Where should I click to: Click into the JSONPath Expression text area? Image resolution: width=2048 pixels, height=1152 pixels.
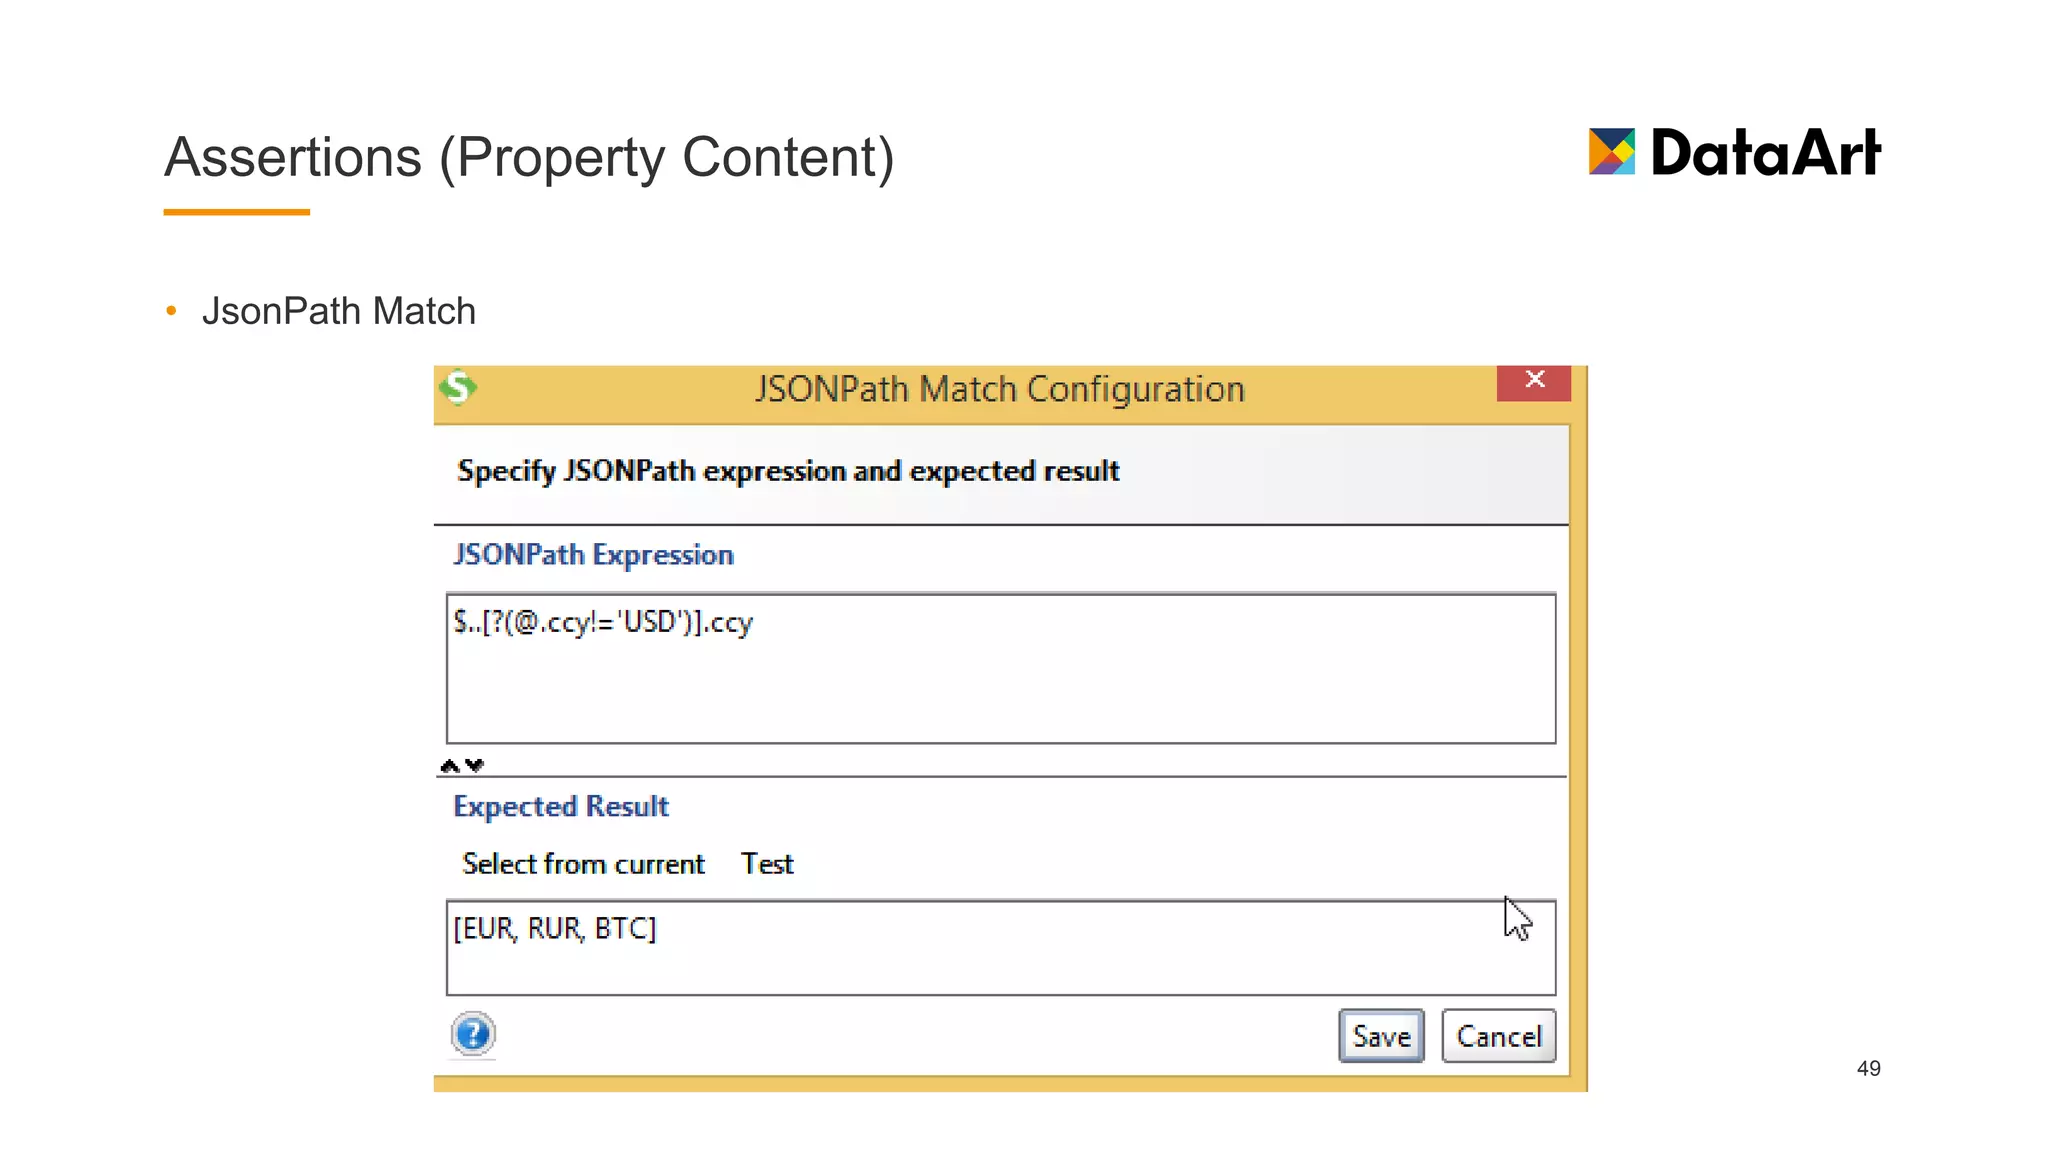1001,668
